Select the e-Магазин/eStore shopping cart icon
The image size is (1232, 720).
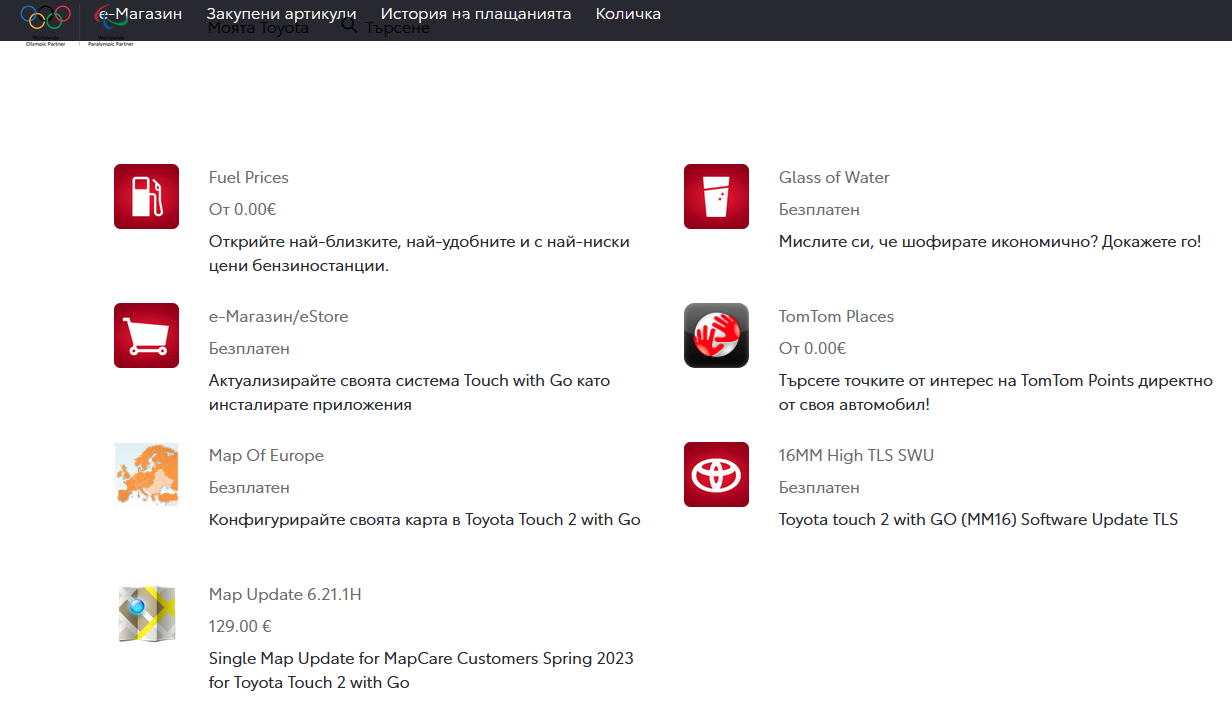click(x=146, y=335)
